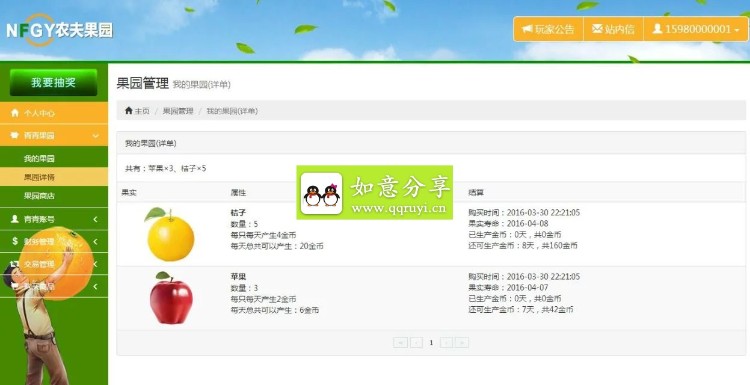The width and height of the screenshot is (750, 385).
Task: Click 还可生产金币:7天,共42金币 text
Action: (x=521, y=309)
